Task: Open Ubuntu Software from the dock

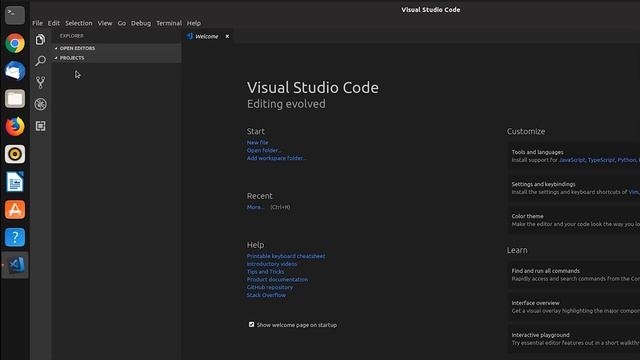Action: coord(15,209)
